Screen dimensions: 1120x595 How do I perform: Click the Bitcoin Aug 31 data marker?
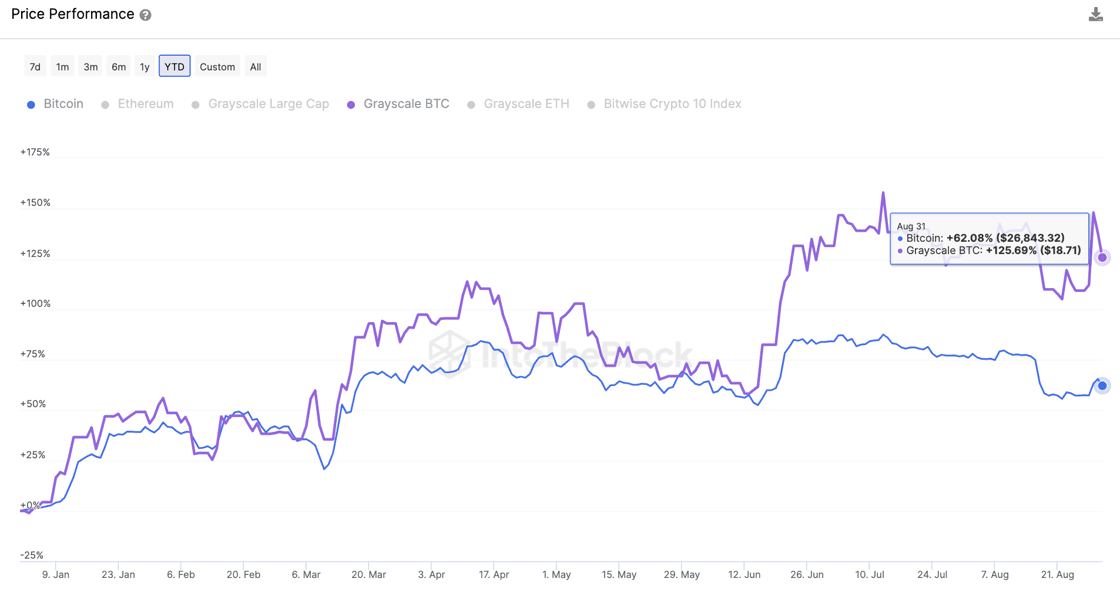click(1102, 386)
